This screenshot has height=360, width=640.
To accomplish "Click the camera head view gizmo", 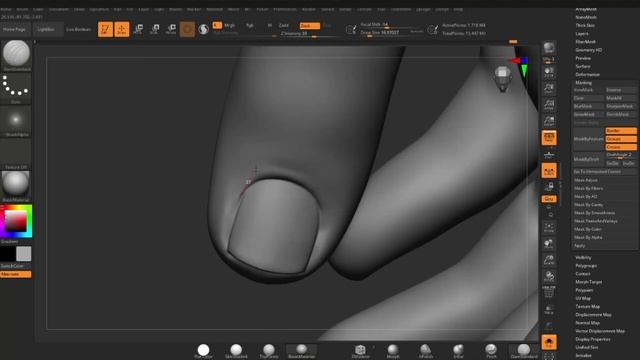I will (x=503, y=78).
